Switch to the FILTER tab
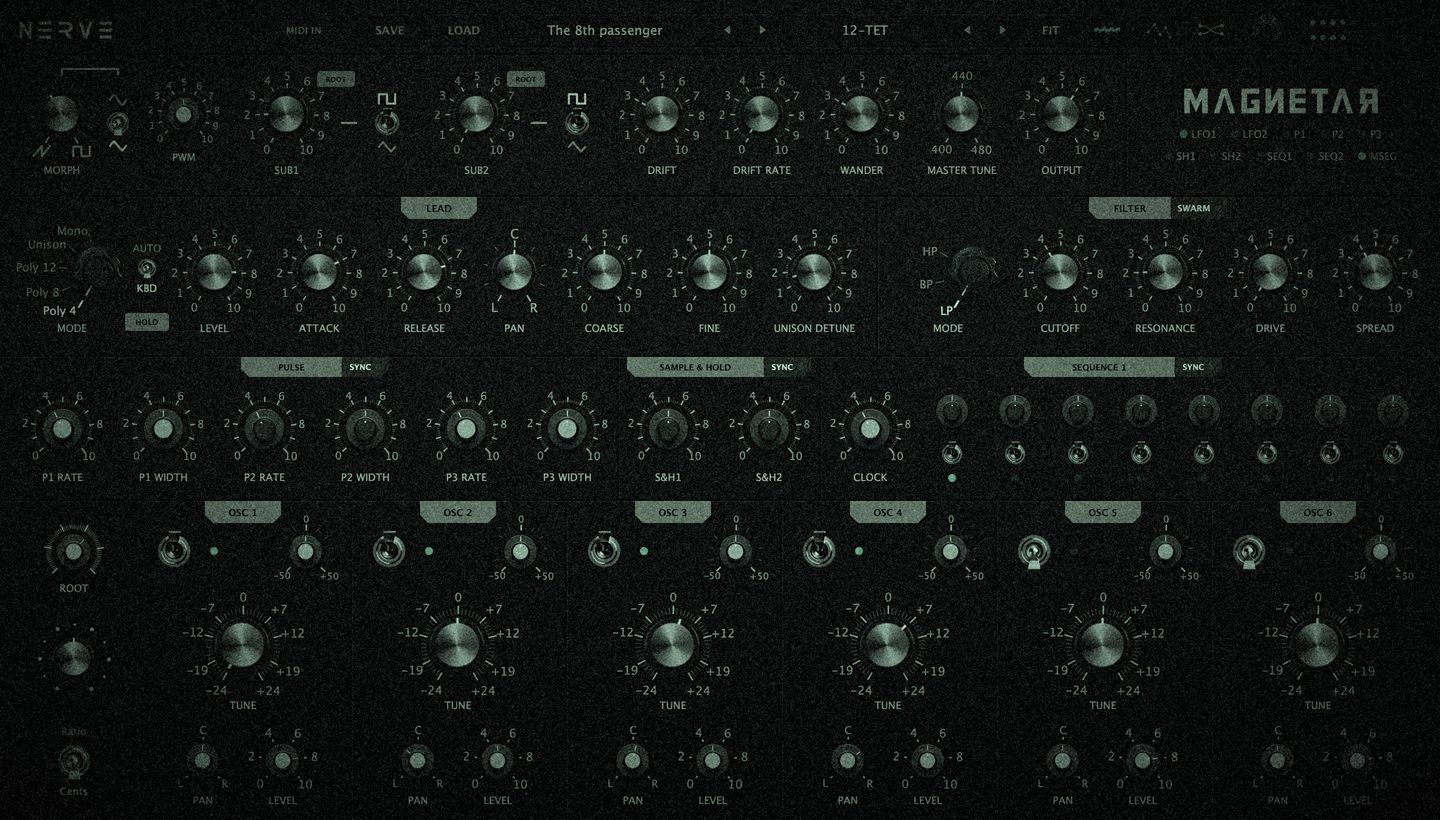1440x820 pixels. tap(1130, 208)
